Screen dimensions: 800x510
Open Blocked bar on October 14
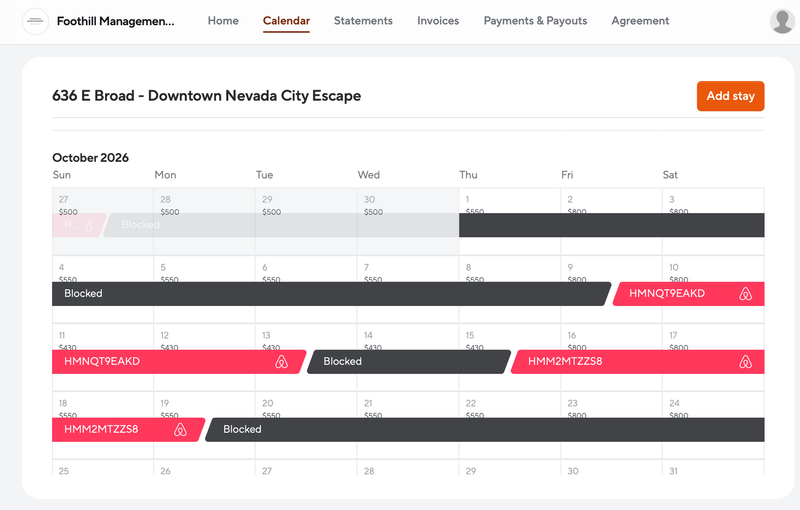point(409,362)
